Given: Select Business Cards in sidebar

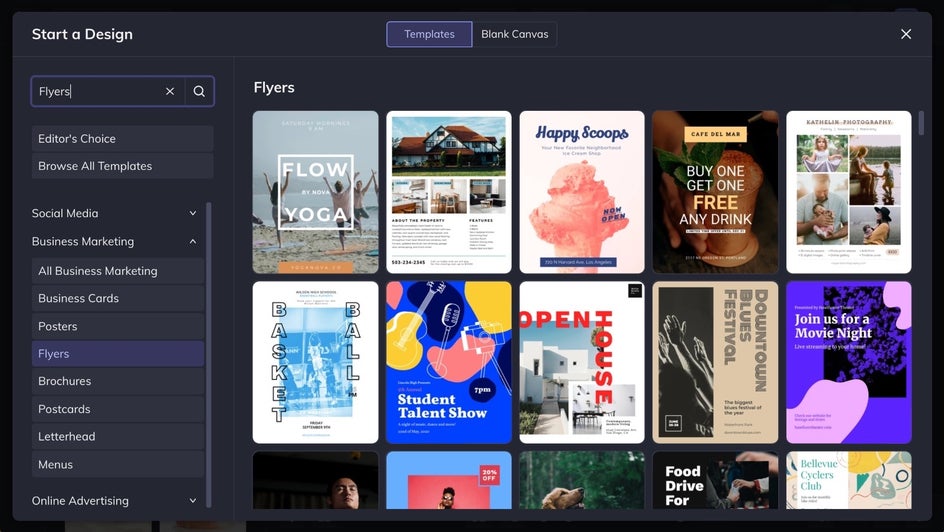Looking at the screenshot, I should tap(118, 298).
